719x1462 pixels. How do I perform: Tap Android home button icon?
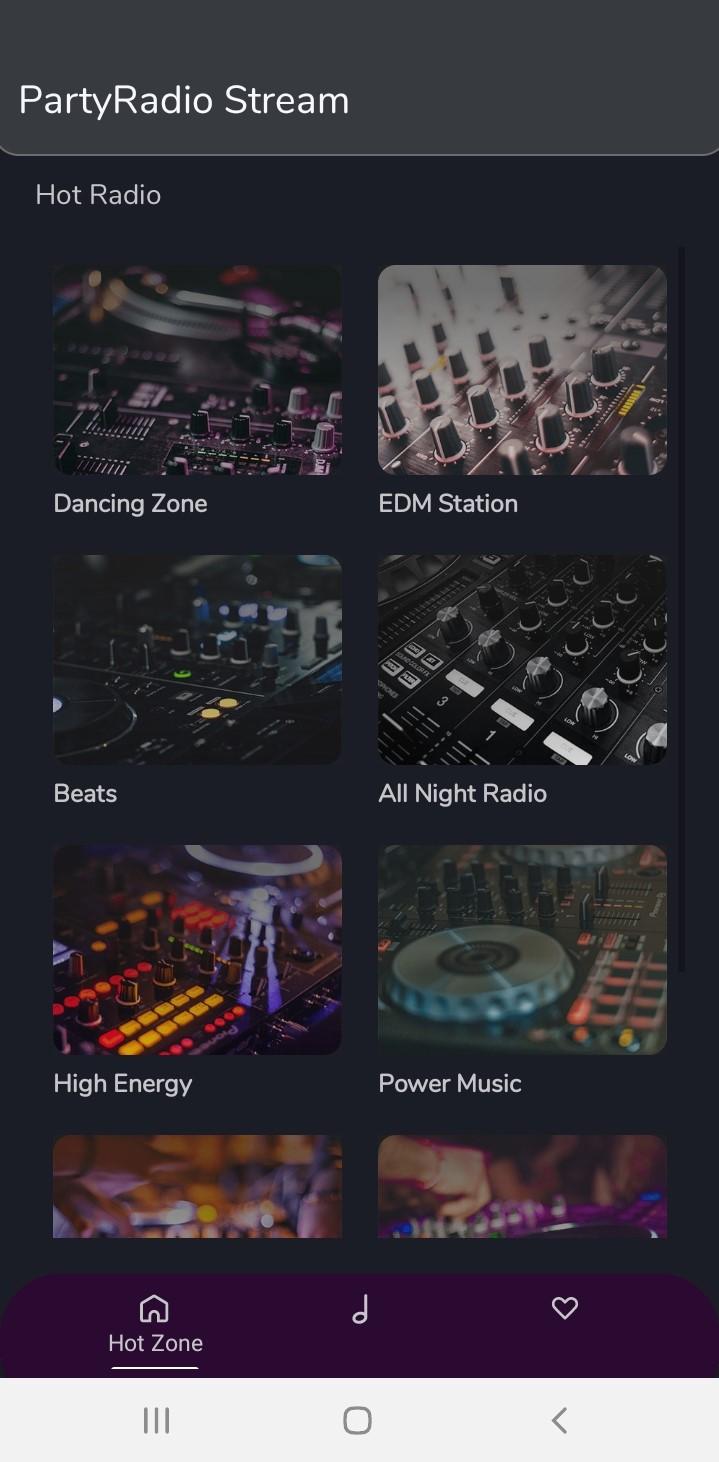click(x=357, y=1420)
